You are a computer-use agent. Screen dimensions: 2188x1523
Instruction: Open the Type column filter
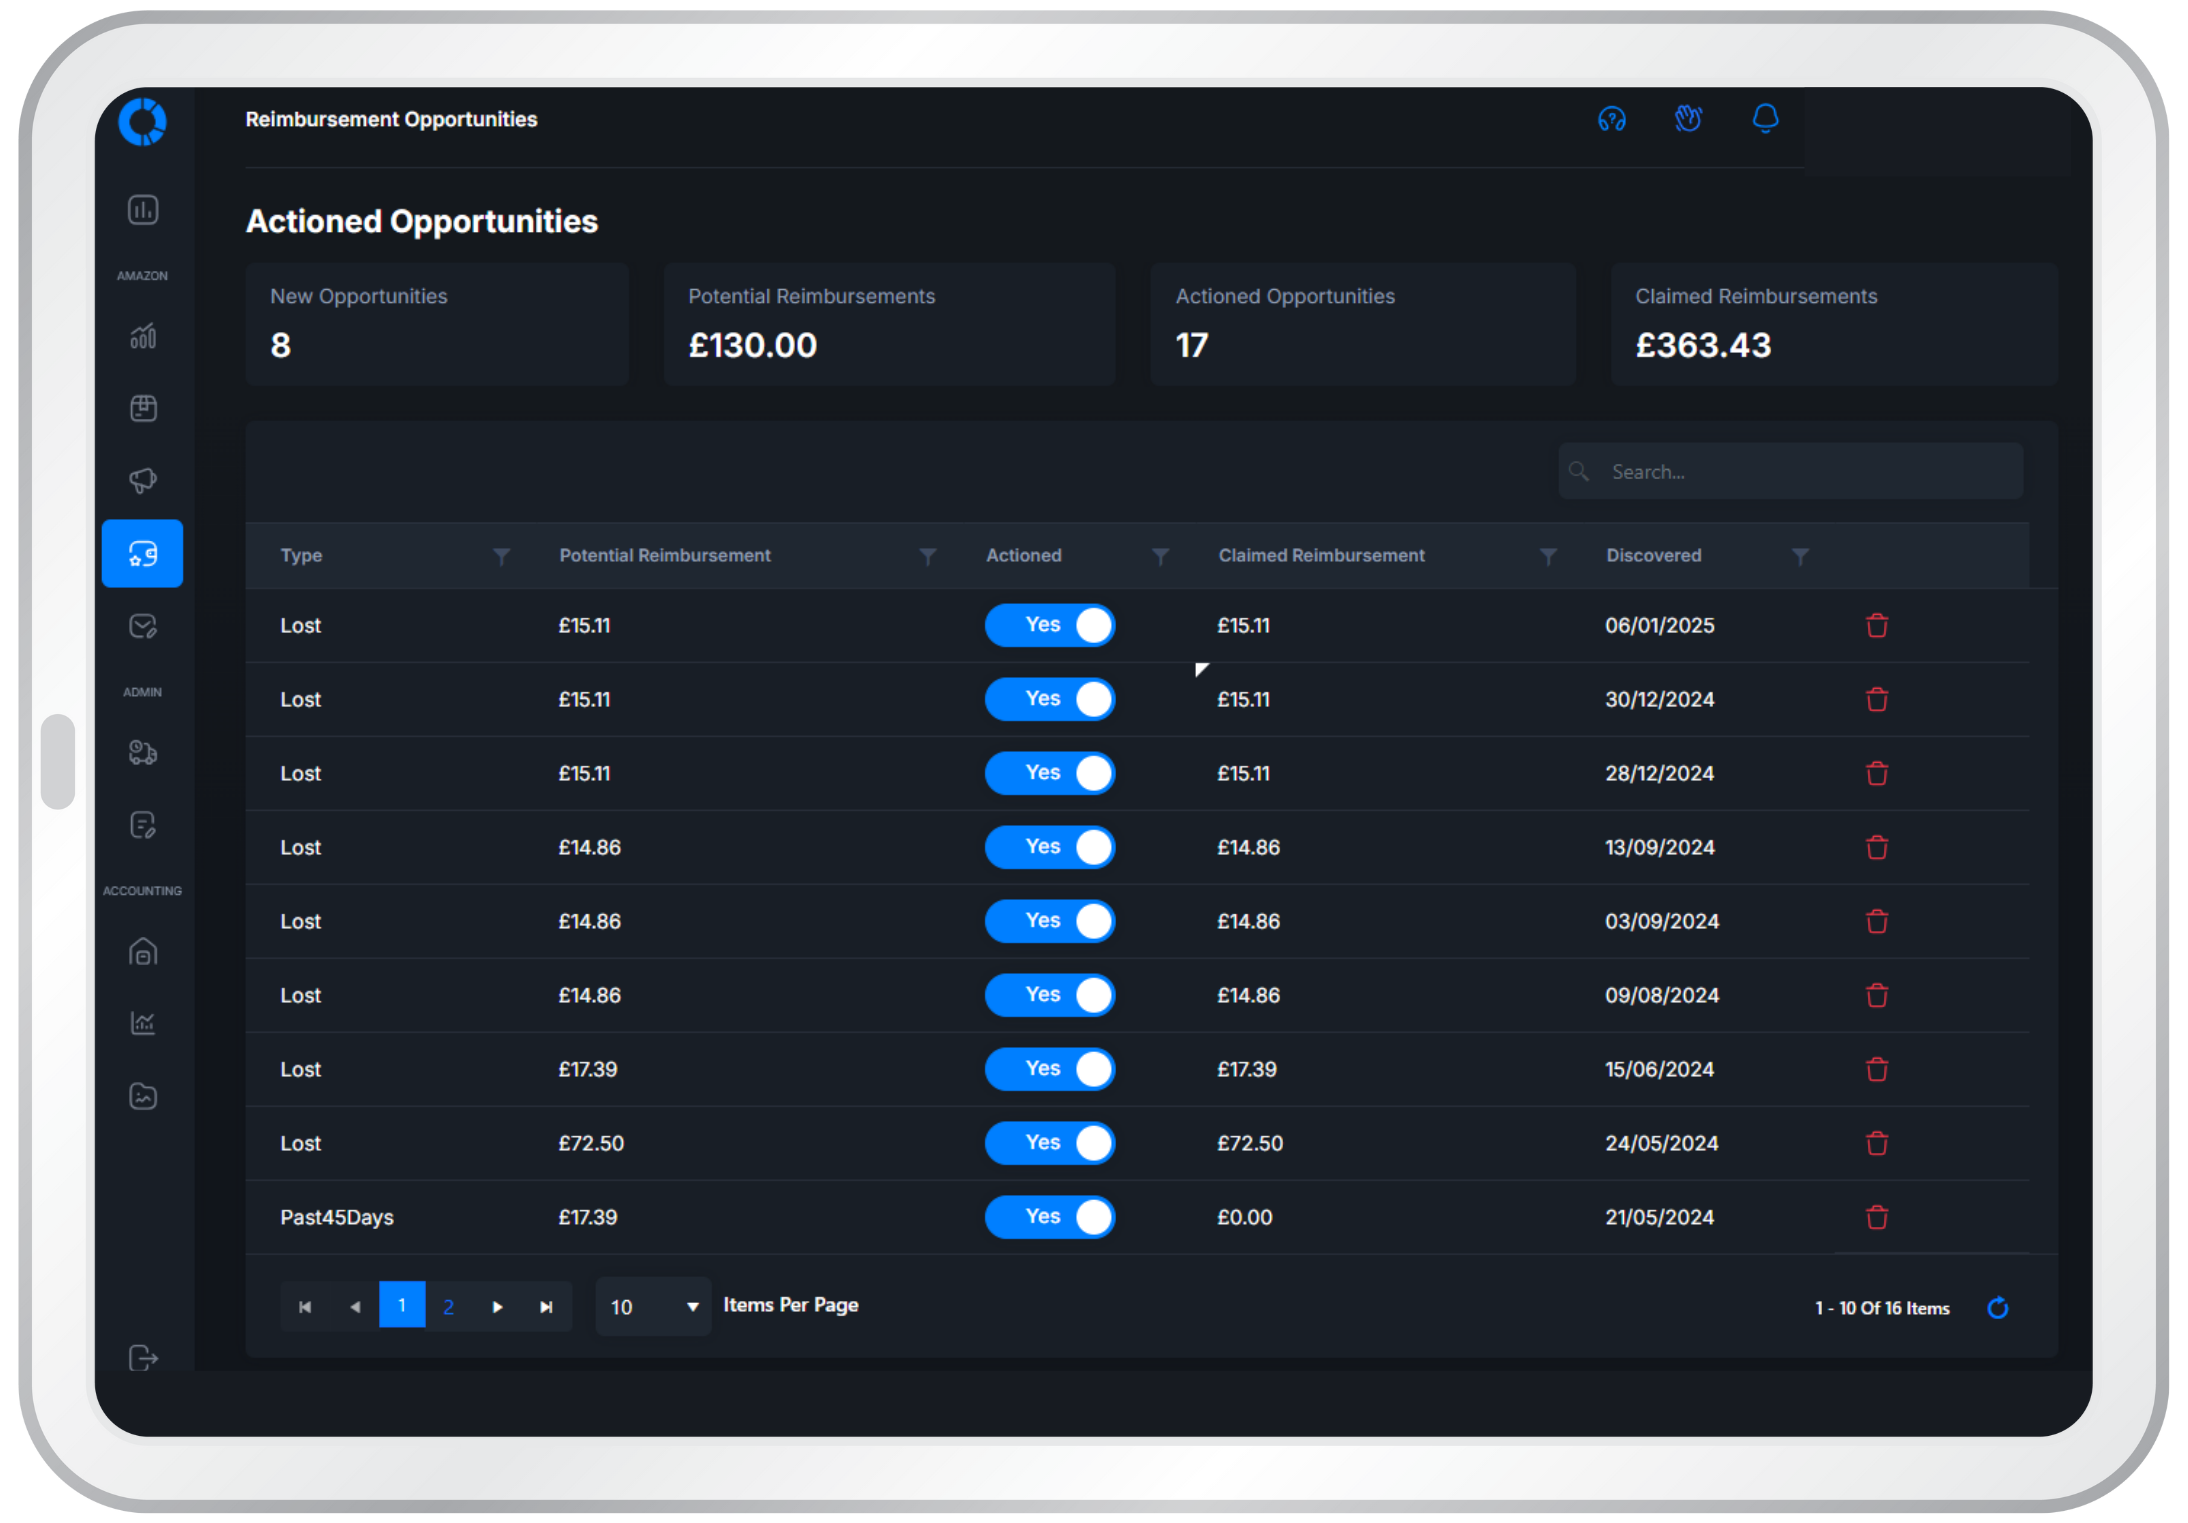pos(501,556)
